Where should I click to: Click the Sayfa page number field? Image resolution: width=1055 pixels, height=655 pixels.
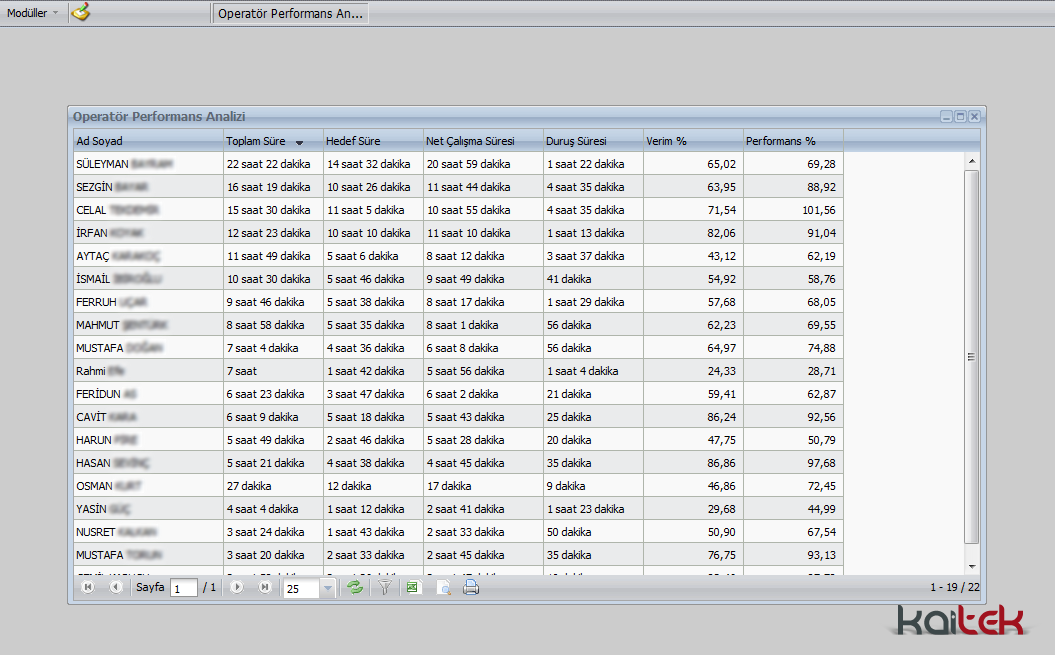click(183, 589)
